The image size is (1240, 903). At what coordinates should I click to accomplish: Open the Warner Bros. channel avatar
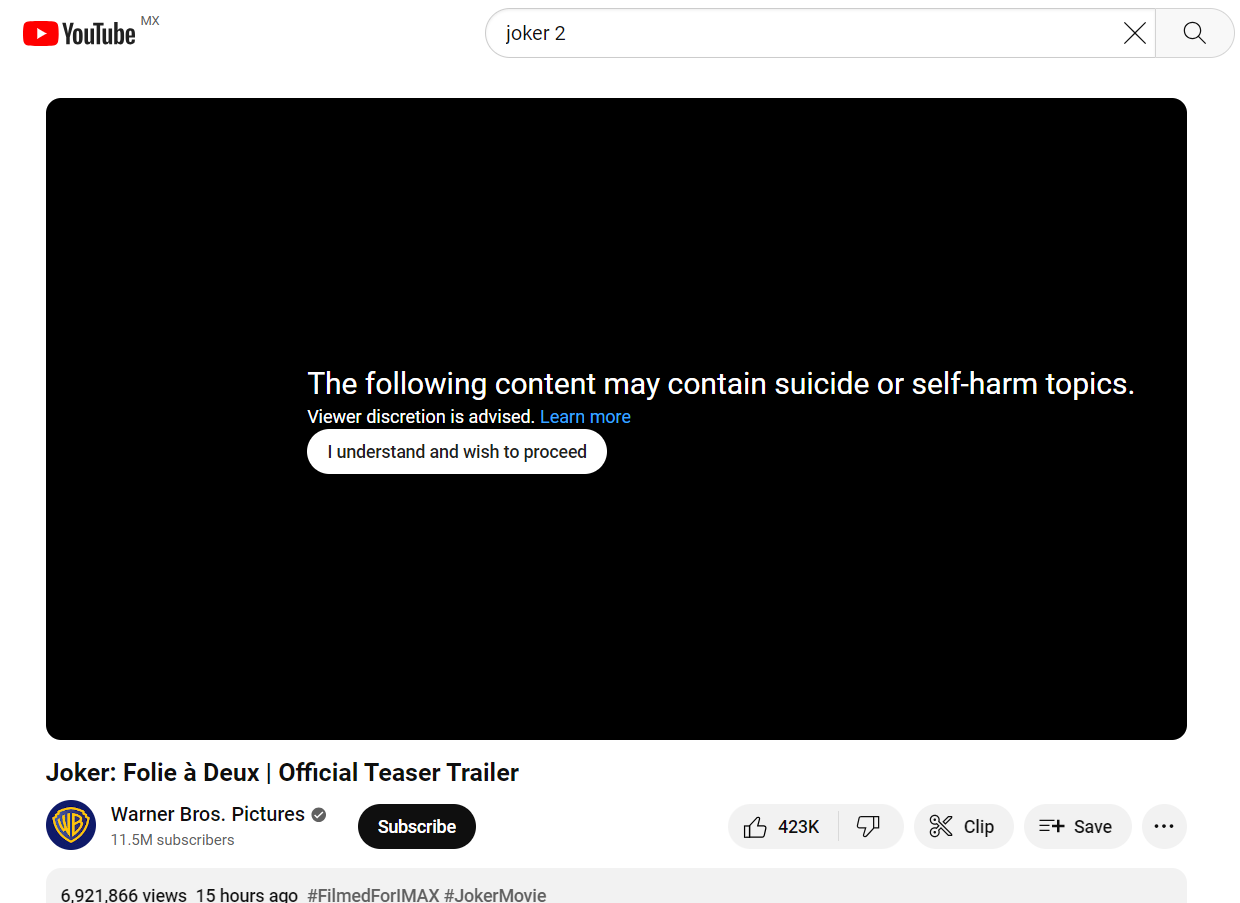pyautogui.click(x=71, y=826)
